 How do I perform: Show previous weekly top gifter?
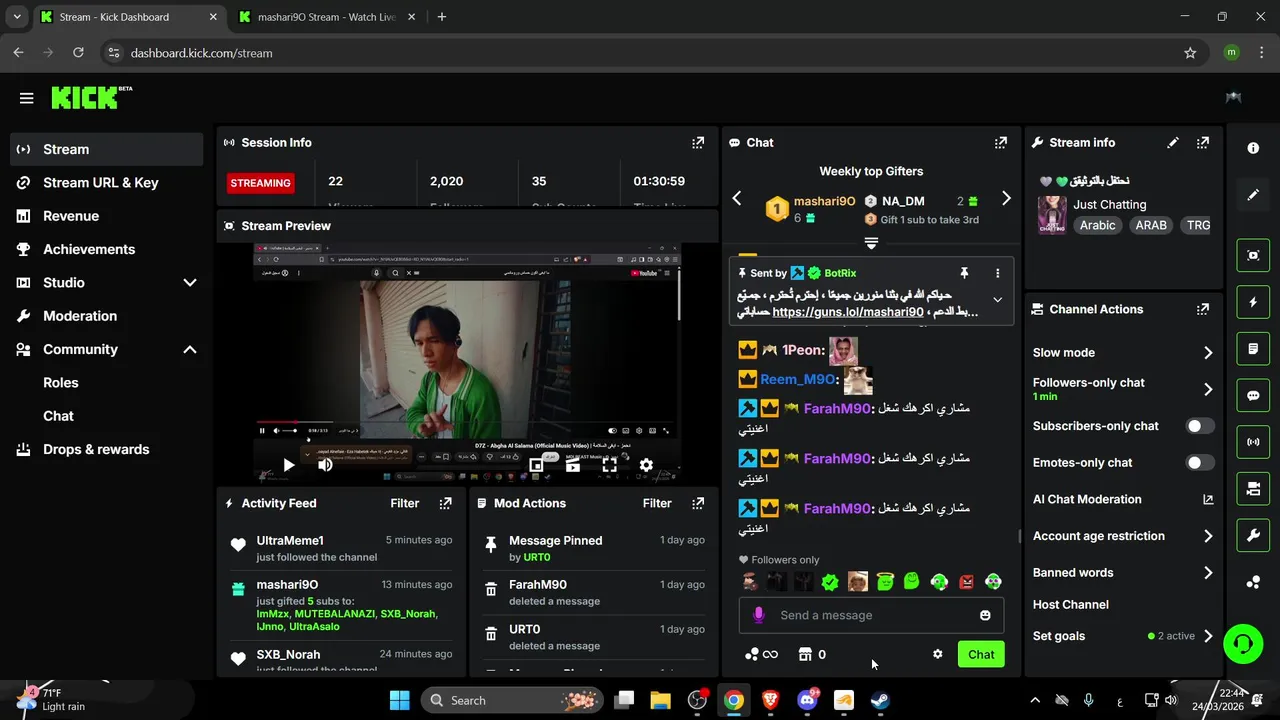[x=737, y=199]
